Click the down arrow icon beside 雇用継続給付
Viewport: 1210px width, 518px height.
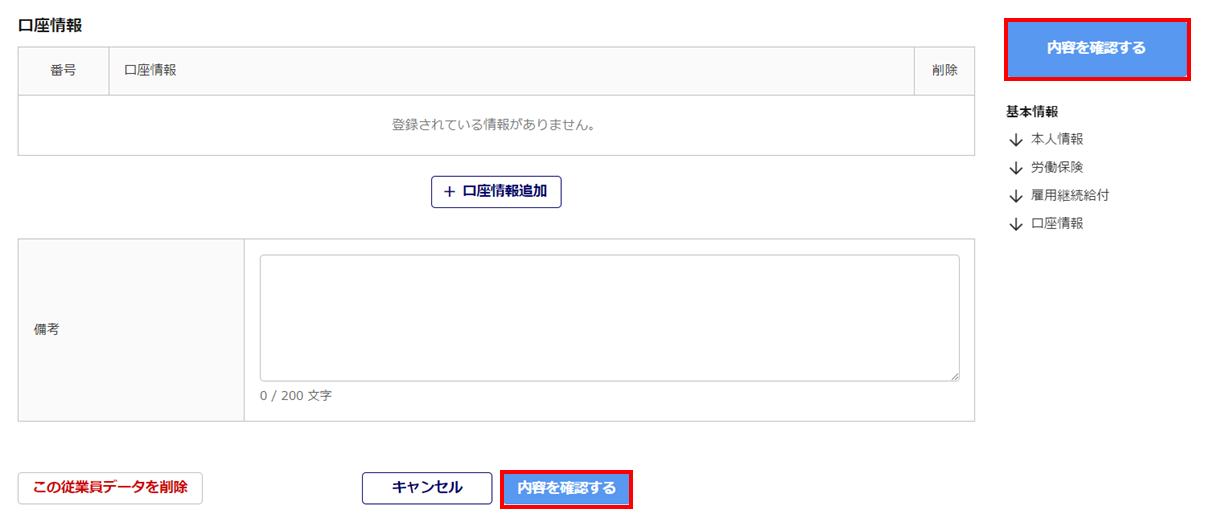pyautogui.click(x=1016, y=196)
